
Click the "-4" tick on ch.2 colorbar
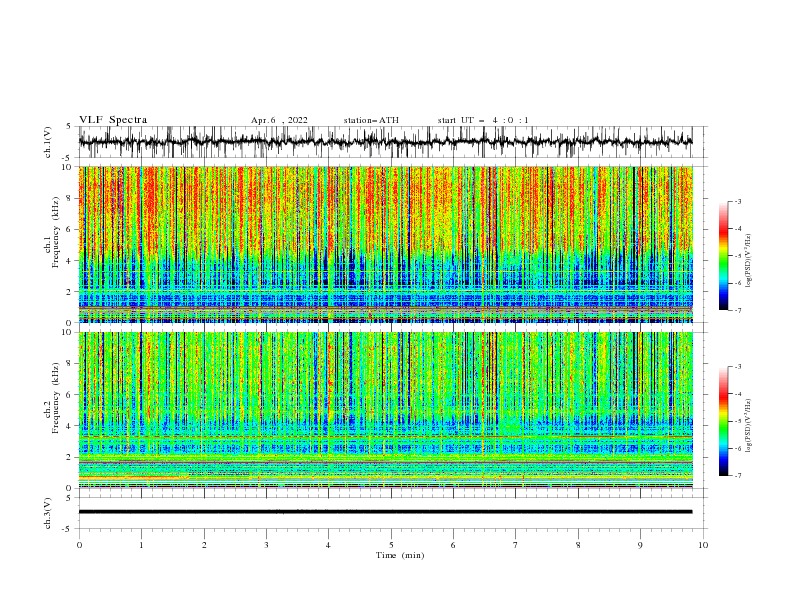coord(738,394)
